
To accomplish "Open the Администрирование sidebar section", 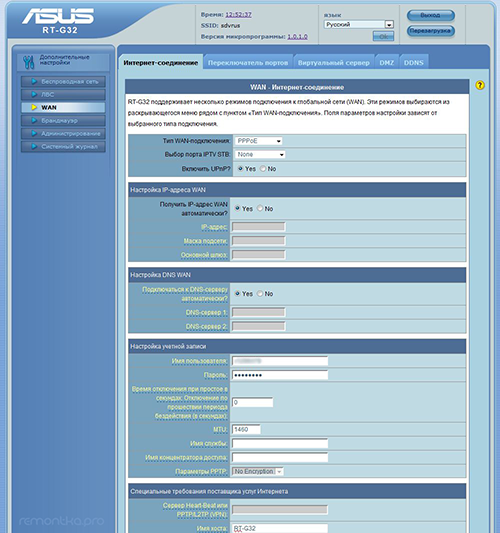I will click(x=63, y=134).
